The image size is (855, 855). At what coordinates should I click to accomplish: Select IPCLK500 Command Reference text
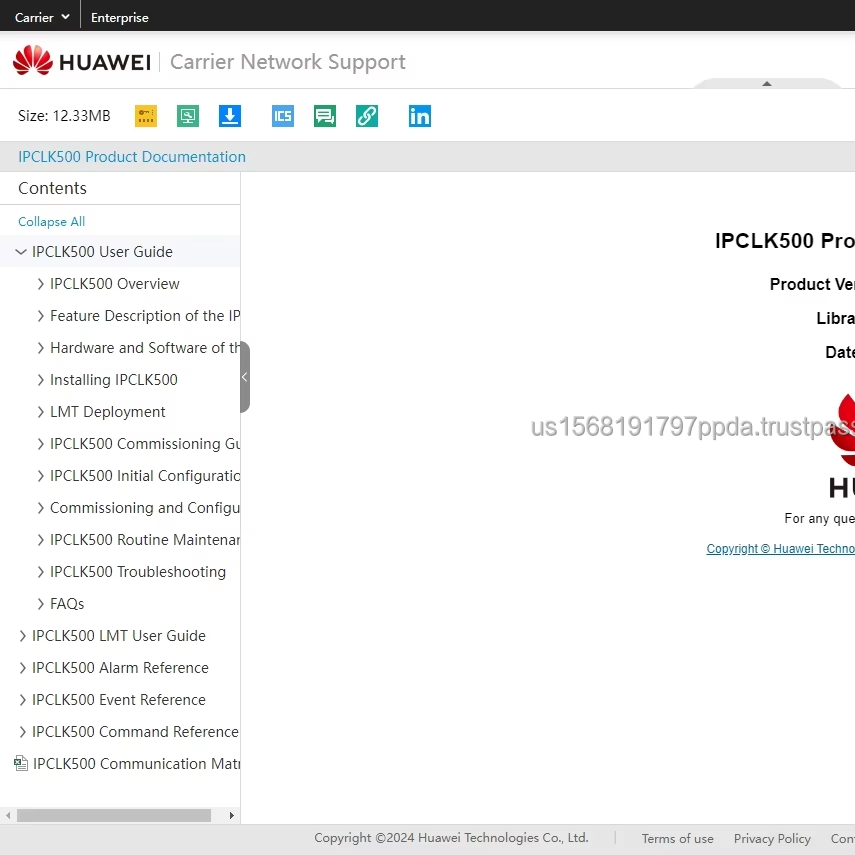click(135, 732)
